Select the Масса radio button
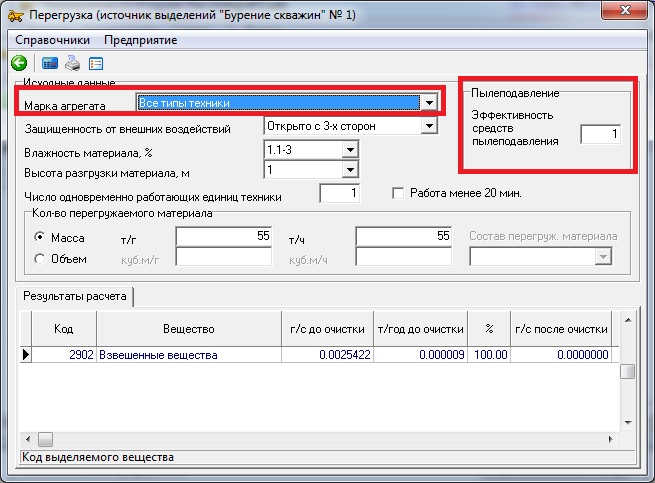The height and width of the screenshot is (483, 655). [x=40, y=238]
